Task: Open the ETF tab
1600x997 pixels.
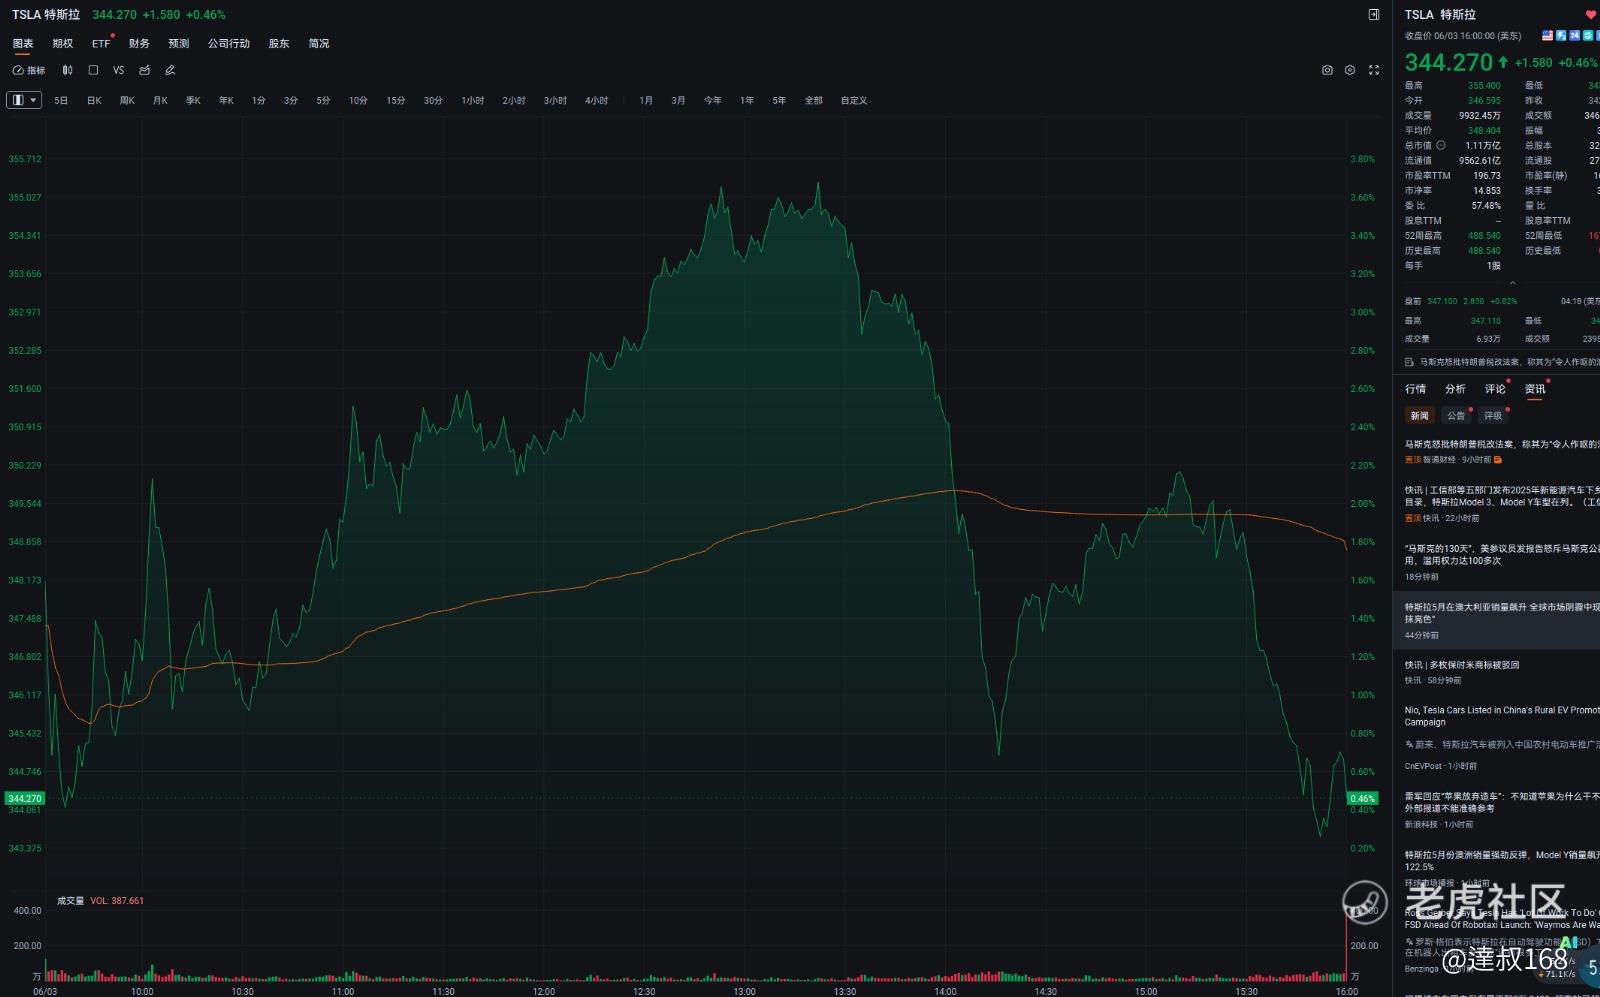Action: (x=101, y=43)
